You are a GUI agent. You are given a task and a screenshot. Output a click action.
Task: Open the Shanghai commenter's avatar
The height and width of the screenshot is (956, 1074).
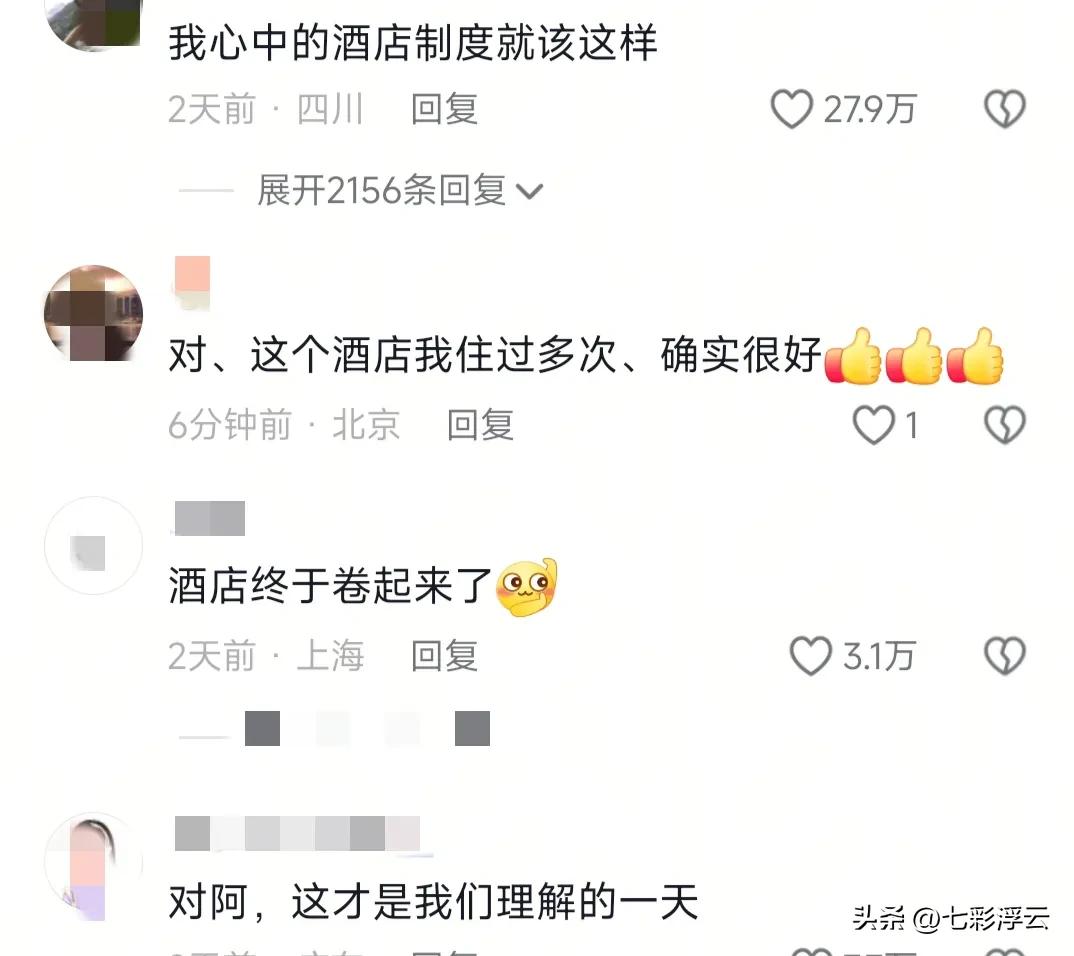click(93, 545)
